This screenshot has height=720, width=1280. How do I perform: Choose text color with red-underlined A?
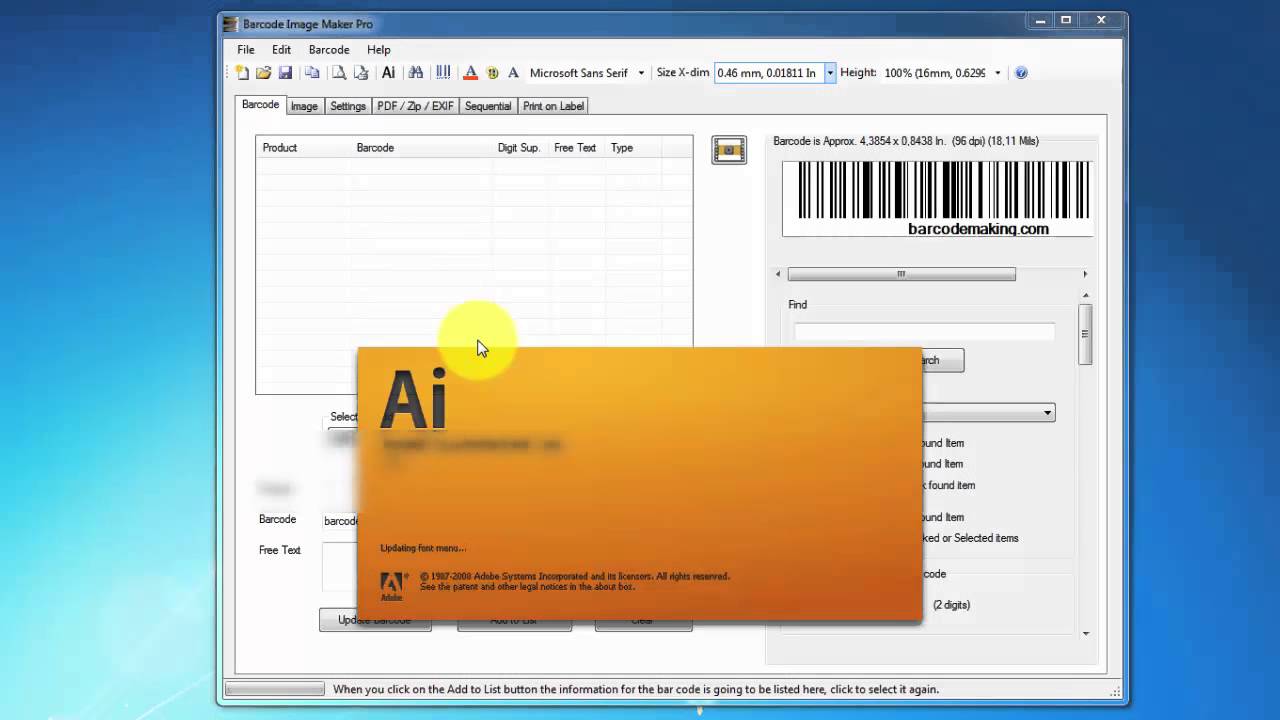pyautogui.click(x=470, y=72)
